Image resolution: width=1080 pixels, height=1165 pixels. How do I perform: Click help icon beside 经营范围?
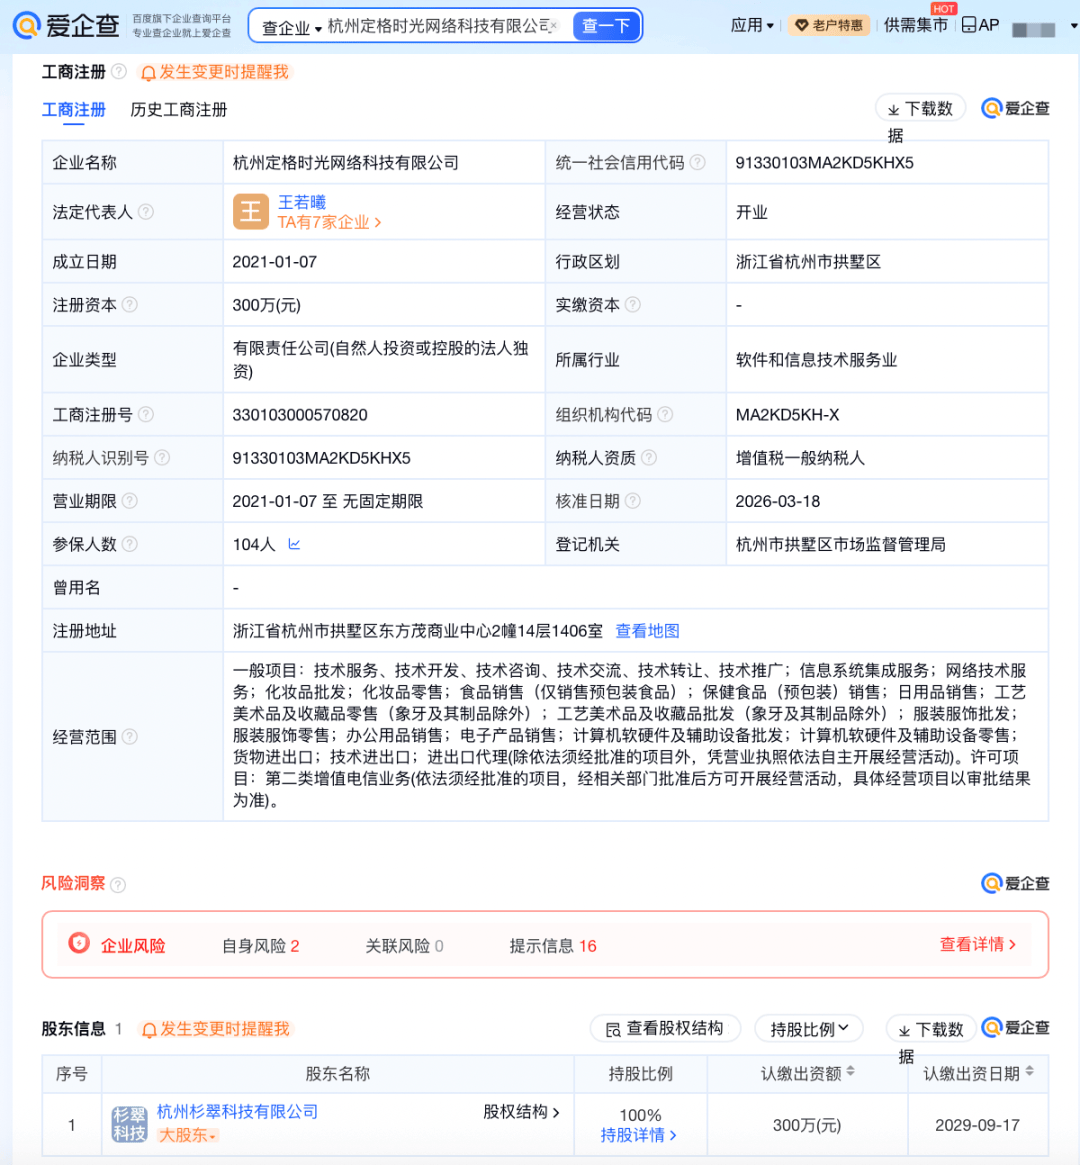pos(130,737)
